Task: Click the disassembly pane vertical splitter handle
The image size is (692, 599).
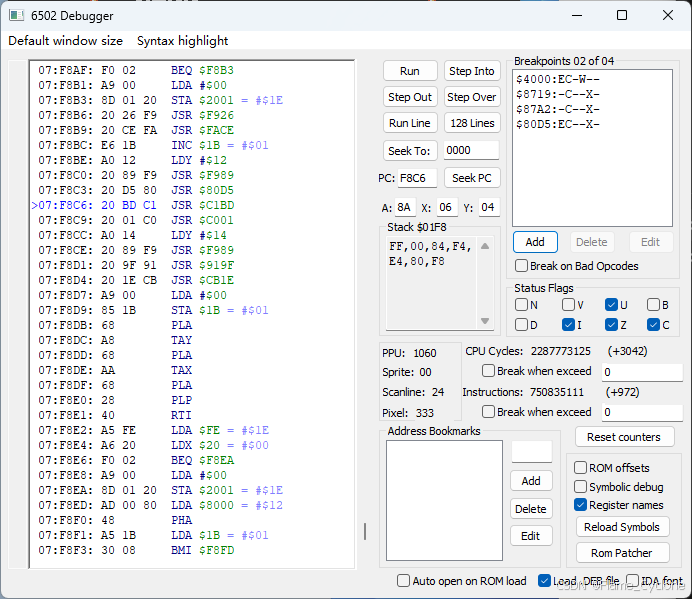Action: [365, 531]
